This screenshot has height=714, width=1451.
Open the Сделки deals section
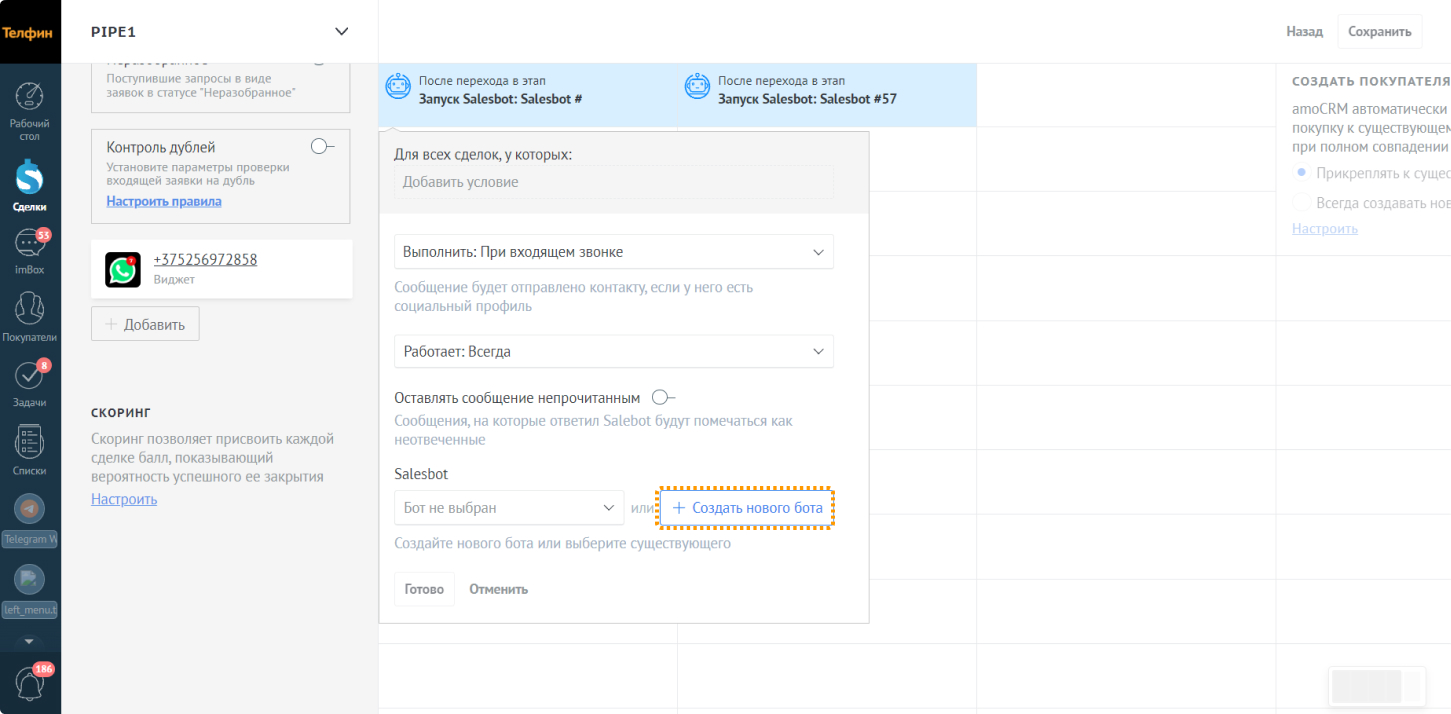click(x=30, y=180)
